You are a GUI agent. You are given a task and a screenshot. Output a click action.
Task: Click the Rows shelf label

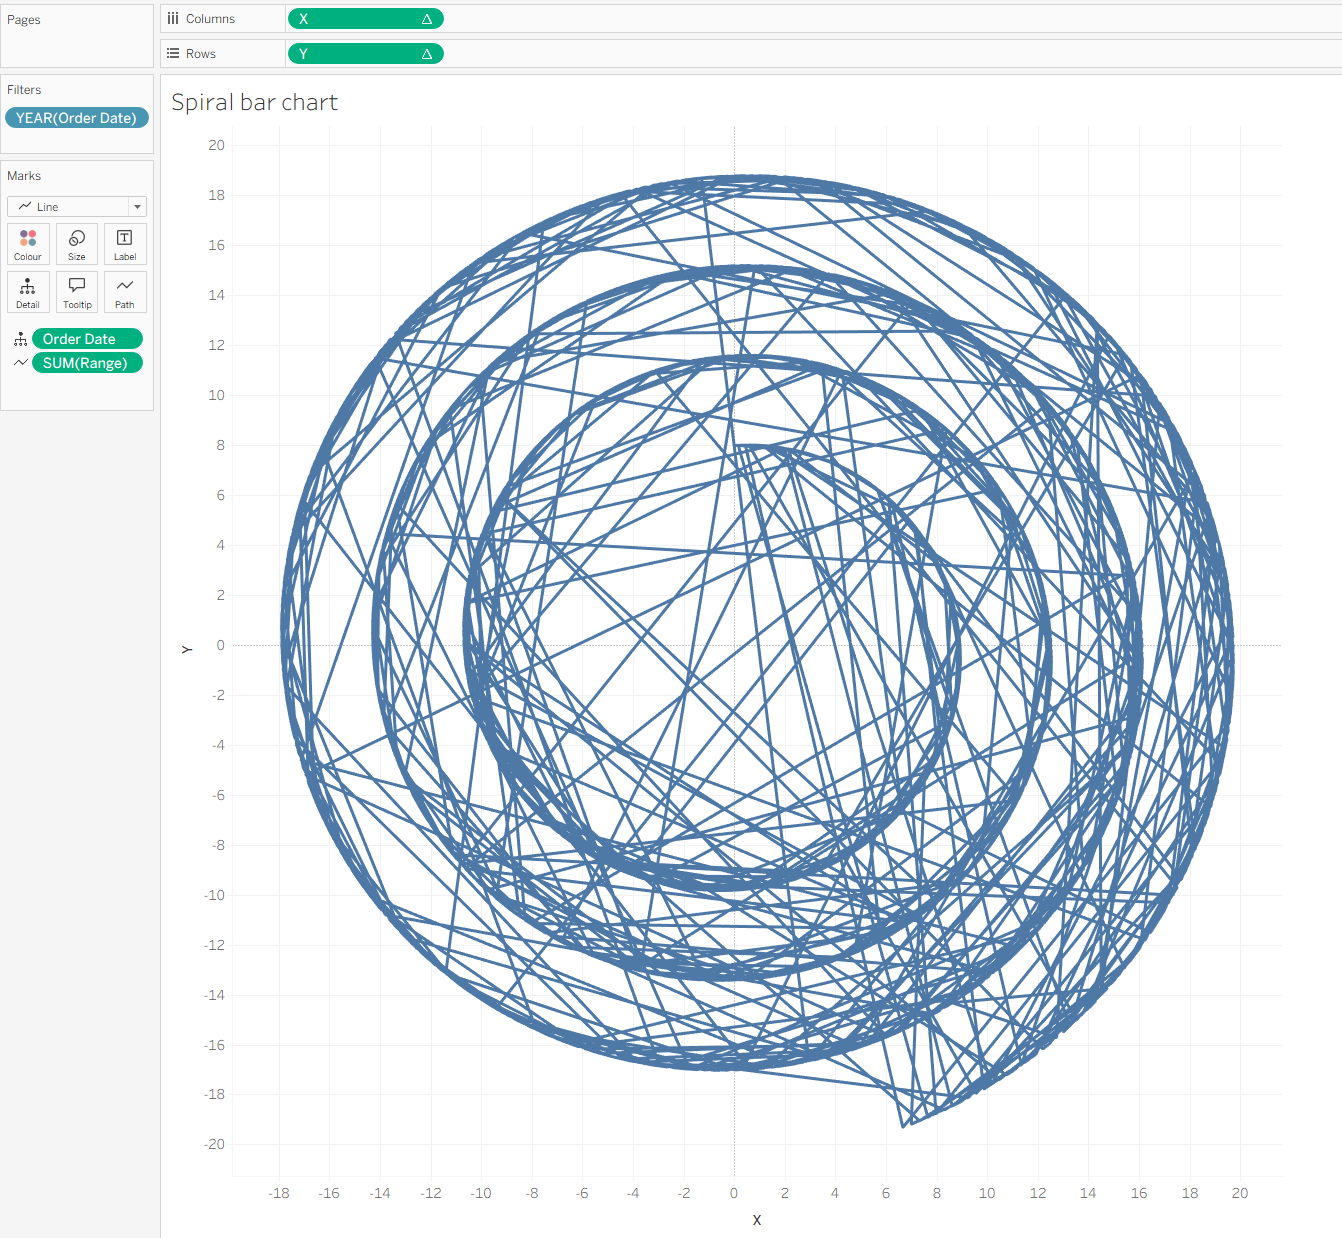point(200,54)
